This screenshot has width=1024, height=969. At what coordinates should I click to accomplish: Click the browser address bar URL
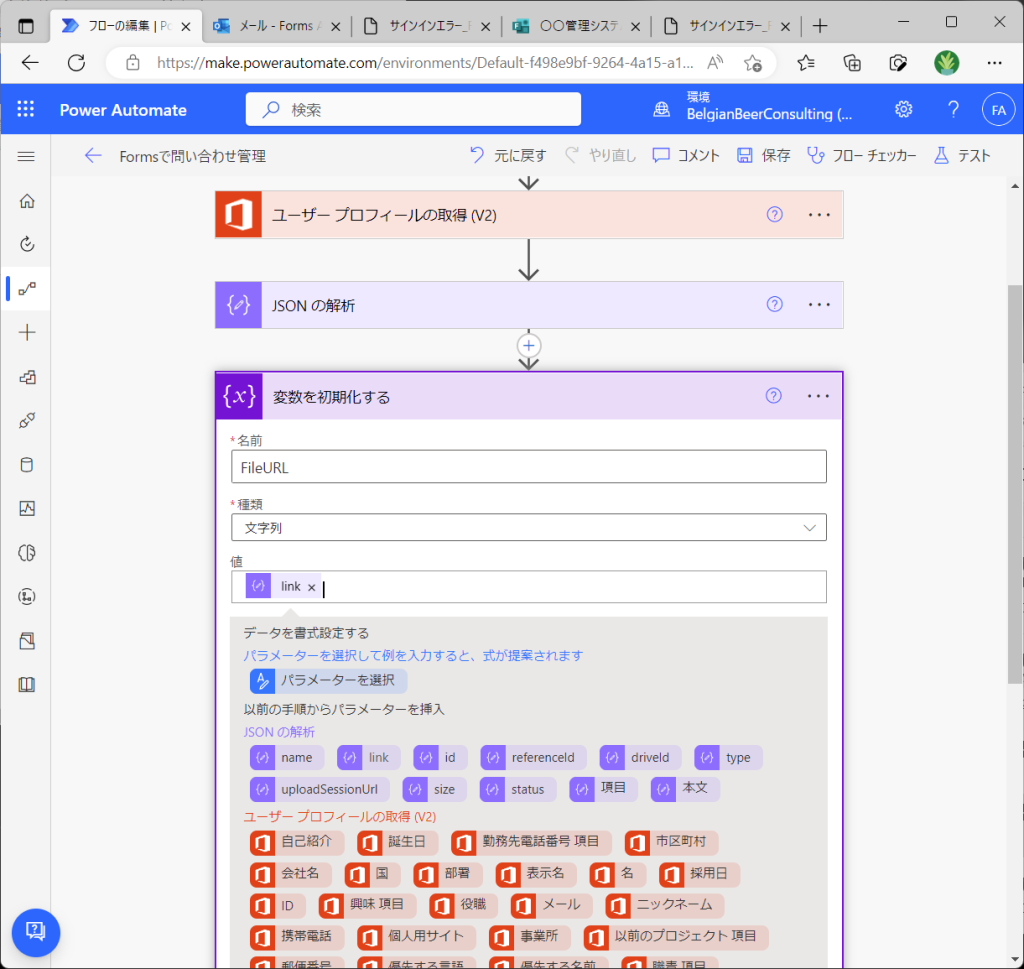424,63
